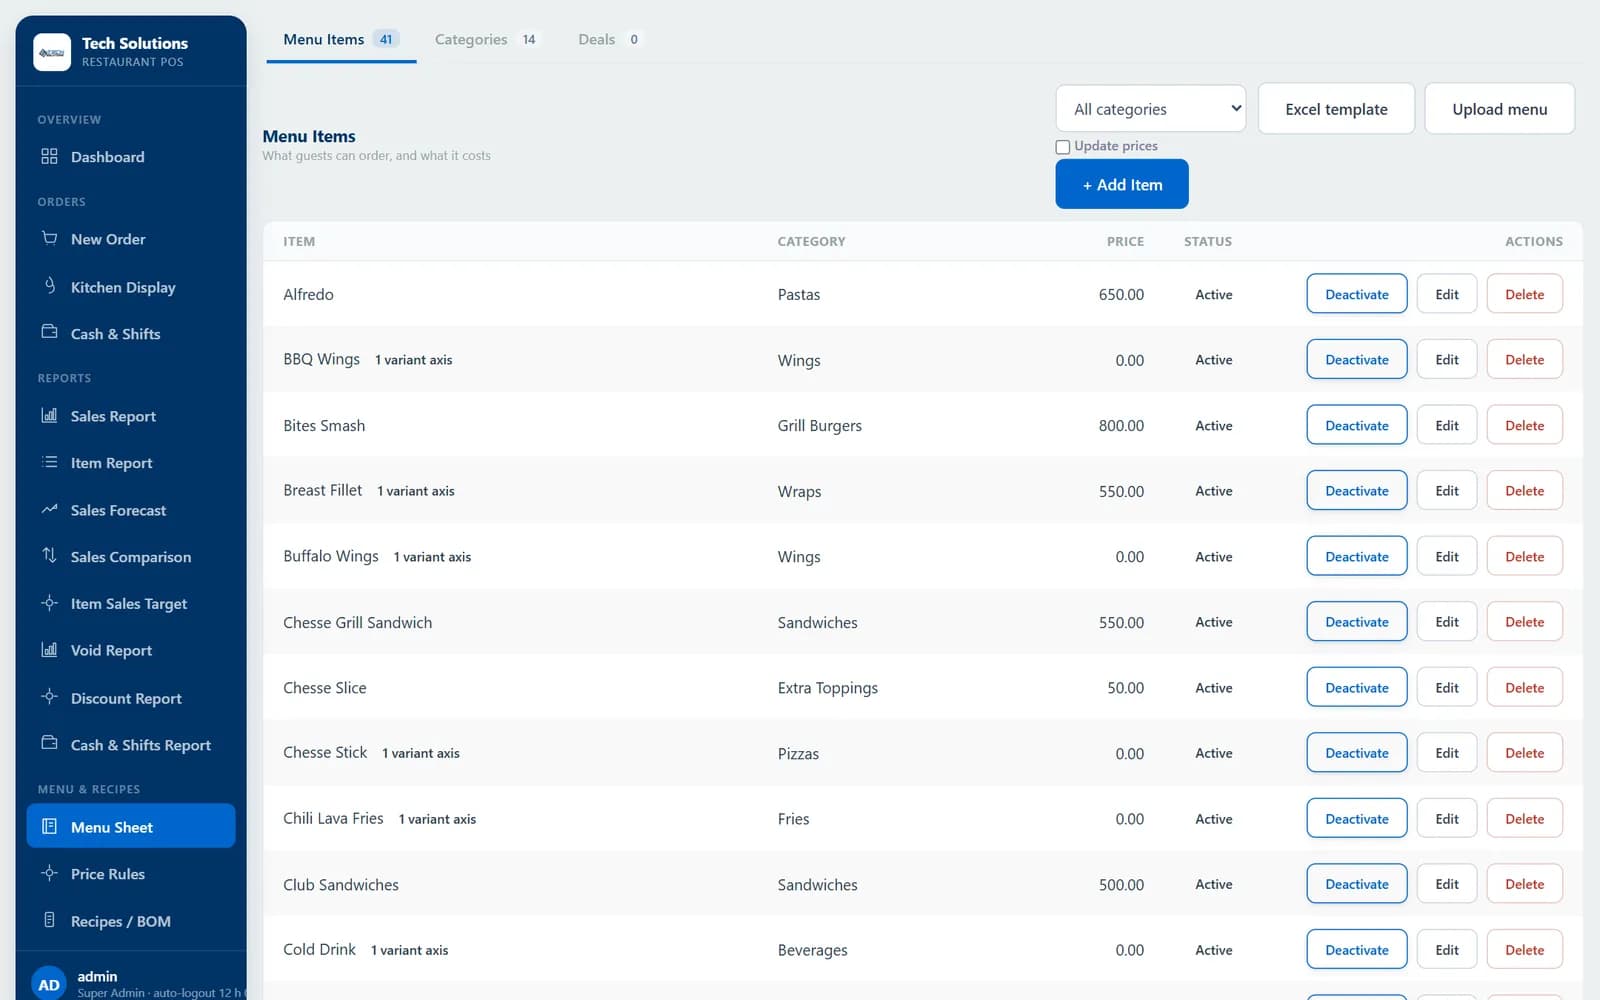Open the Kitchen Display menu entry
Viewport: 1600px width, 1000px height.
[x=131, y=287]
